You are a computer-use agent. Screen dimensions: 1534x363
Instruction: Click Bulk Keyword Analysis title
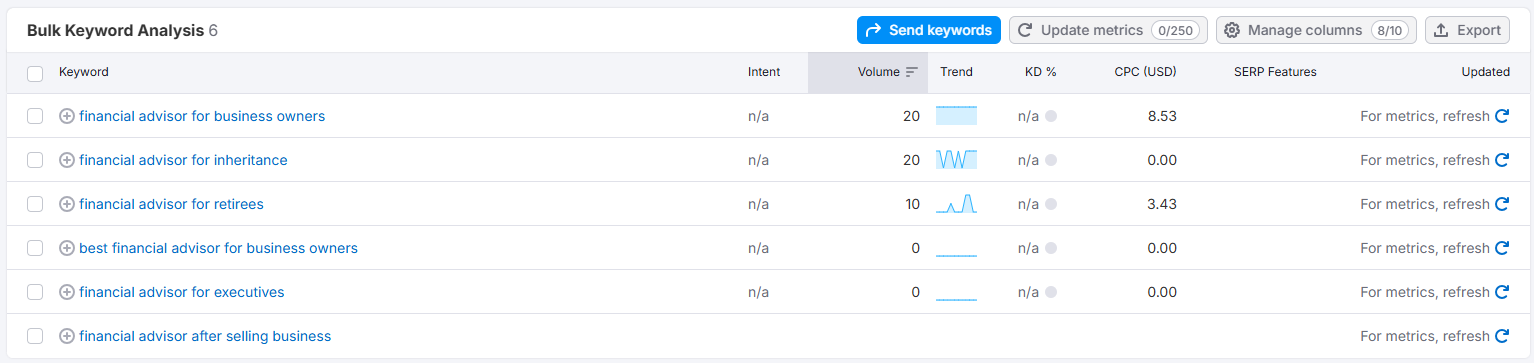pyautogui.click(x=115, y=30)
